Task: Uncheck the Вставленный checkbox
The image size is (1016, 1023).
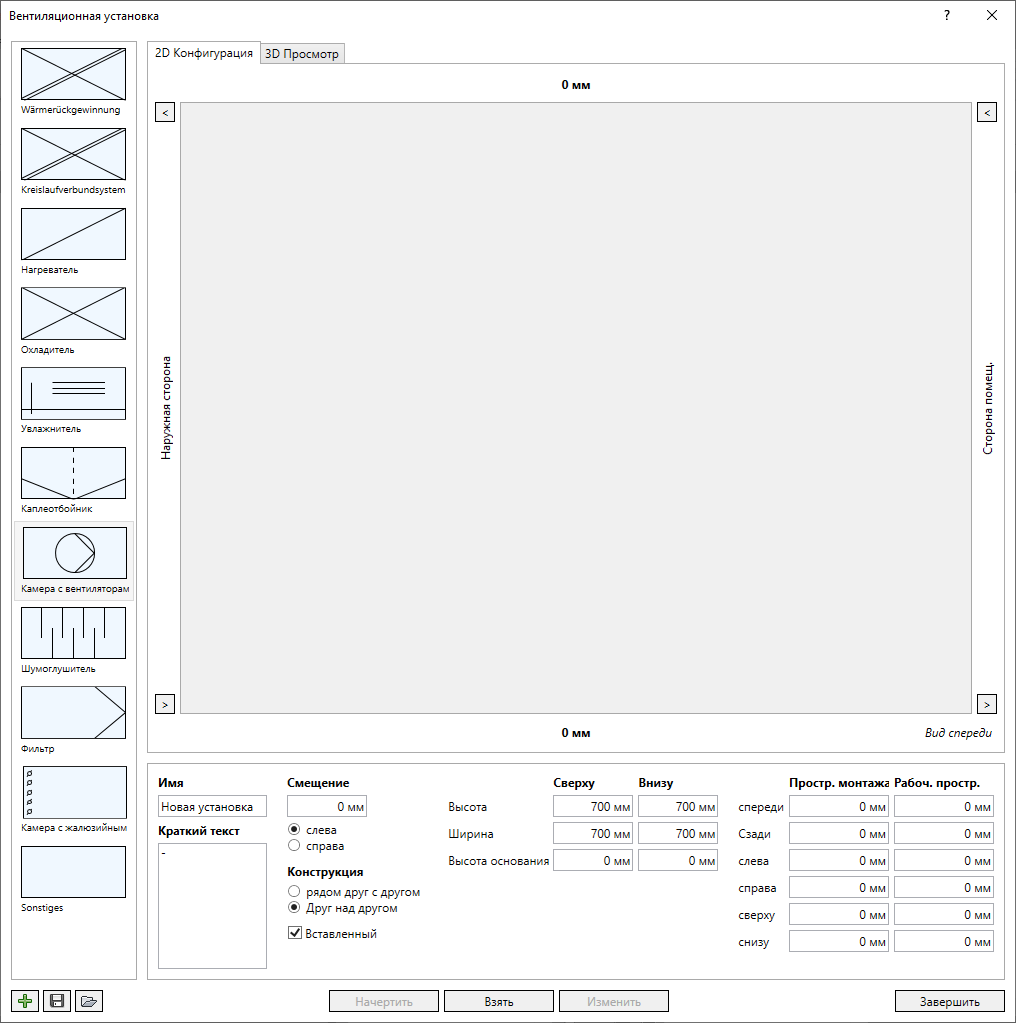Action: (x=295, y=933)
